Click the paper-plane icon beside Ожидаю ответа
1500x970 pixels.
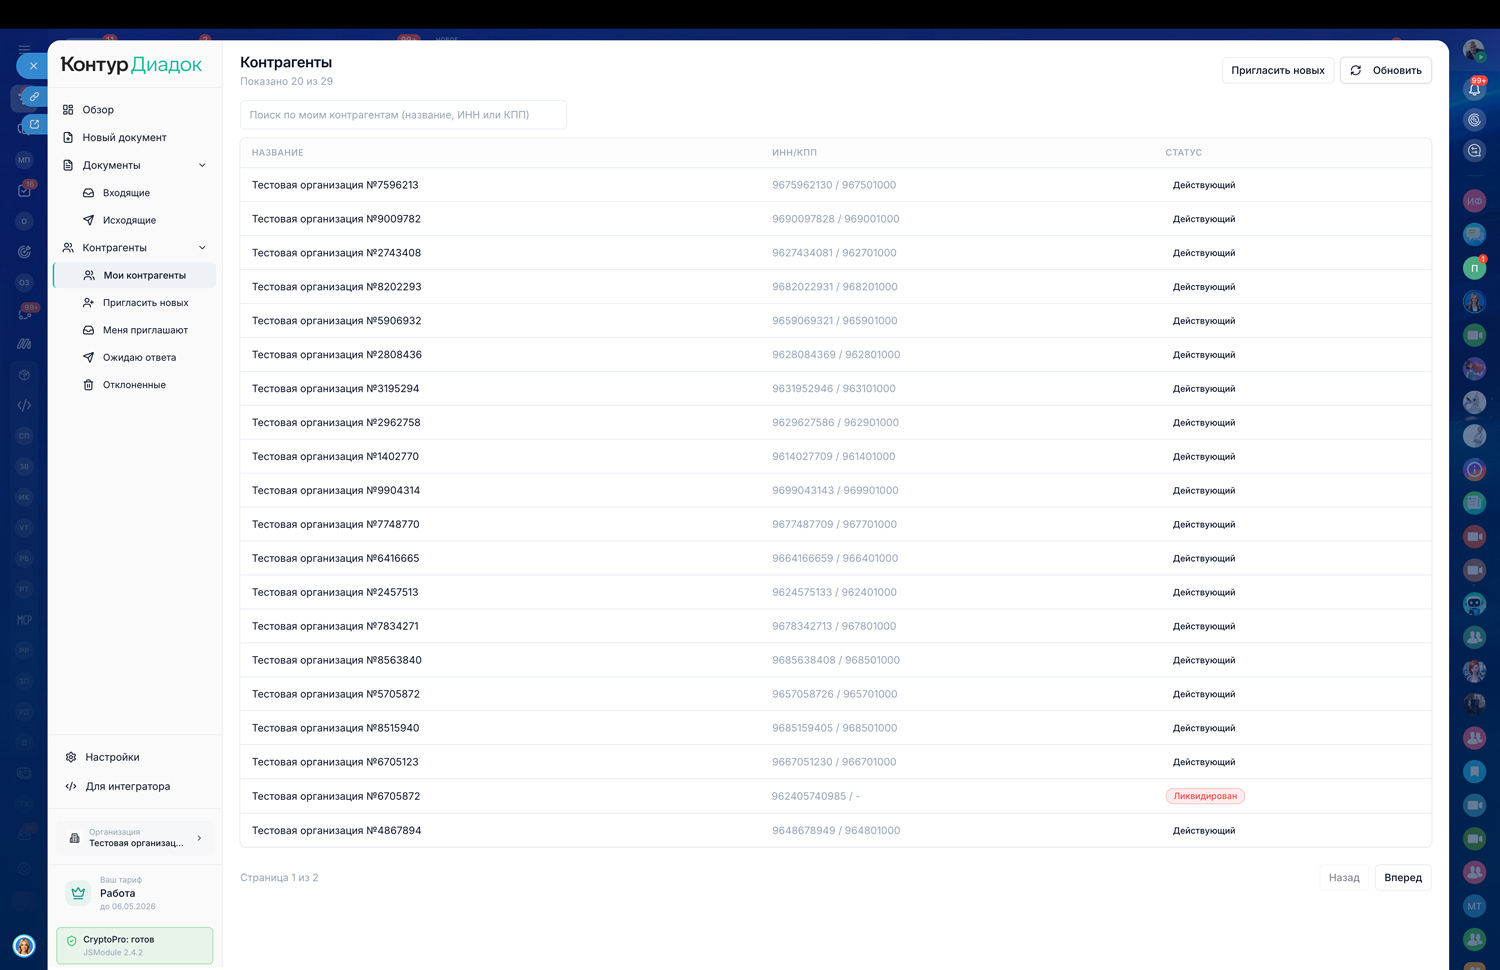88,357
